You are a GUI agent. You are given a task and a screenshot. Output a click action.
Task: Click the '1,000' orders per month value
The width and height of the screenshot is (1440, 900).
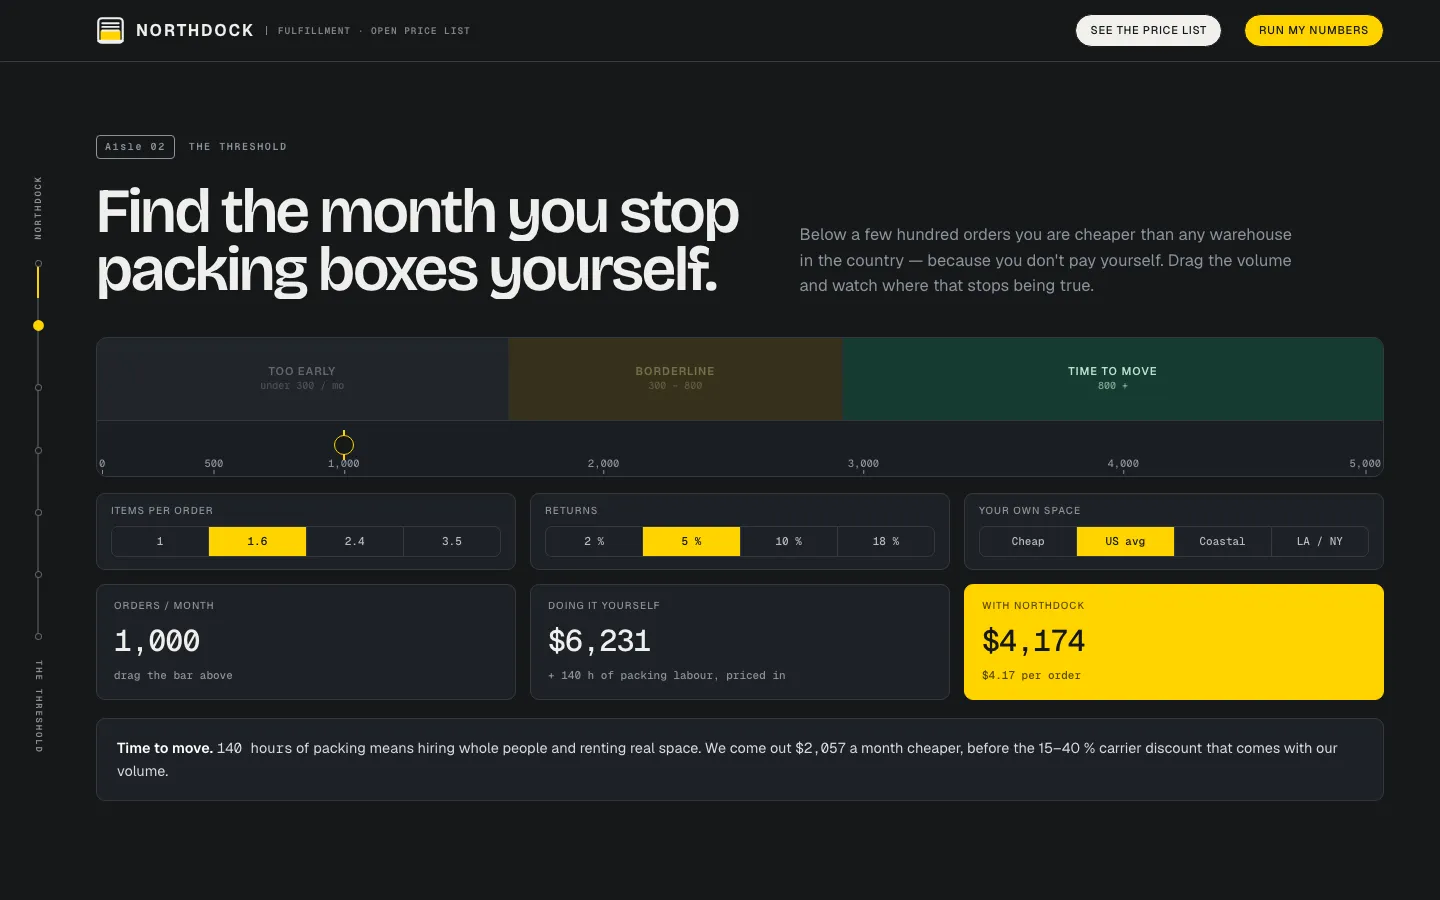(157, 641)
